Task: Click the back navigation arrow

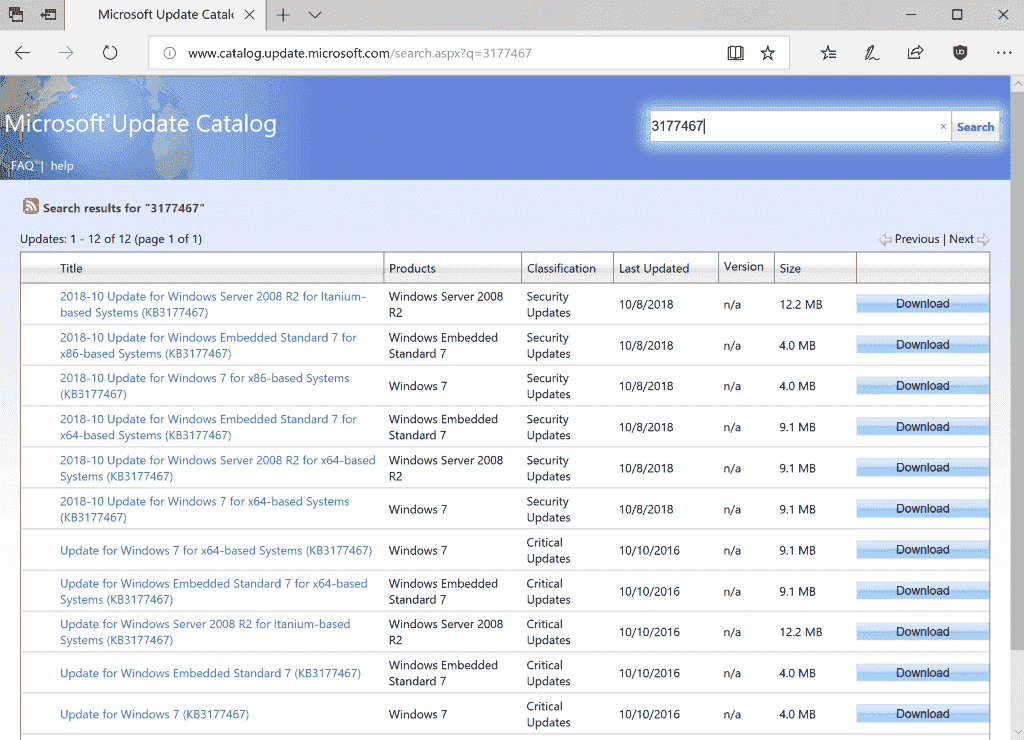Action: pyautogui.click(x=23, y=52)
